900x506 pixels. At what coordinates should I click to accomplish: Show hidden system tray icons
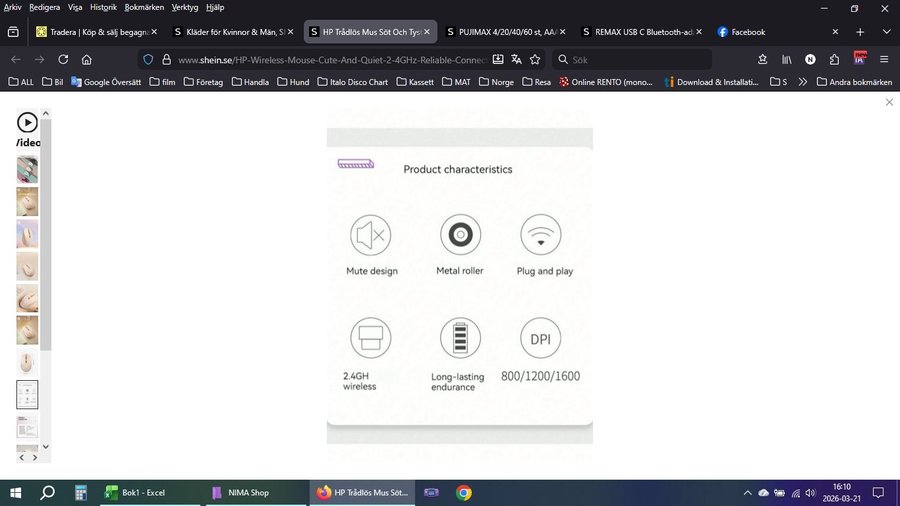pos(747,493)
